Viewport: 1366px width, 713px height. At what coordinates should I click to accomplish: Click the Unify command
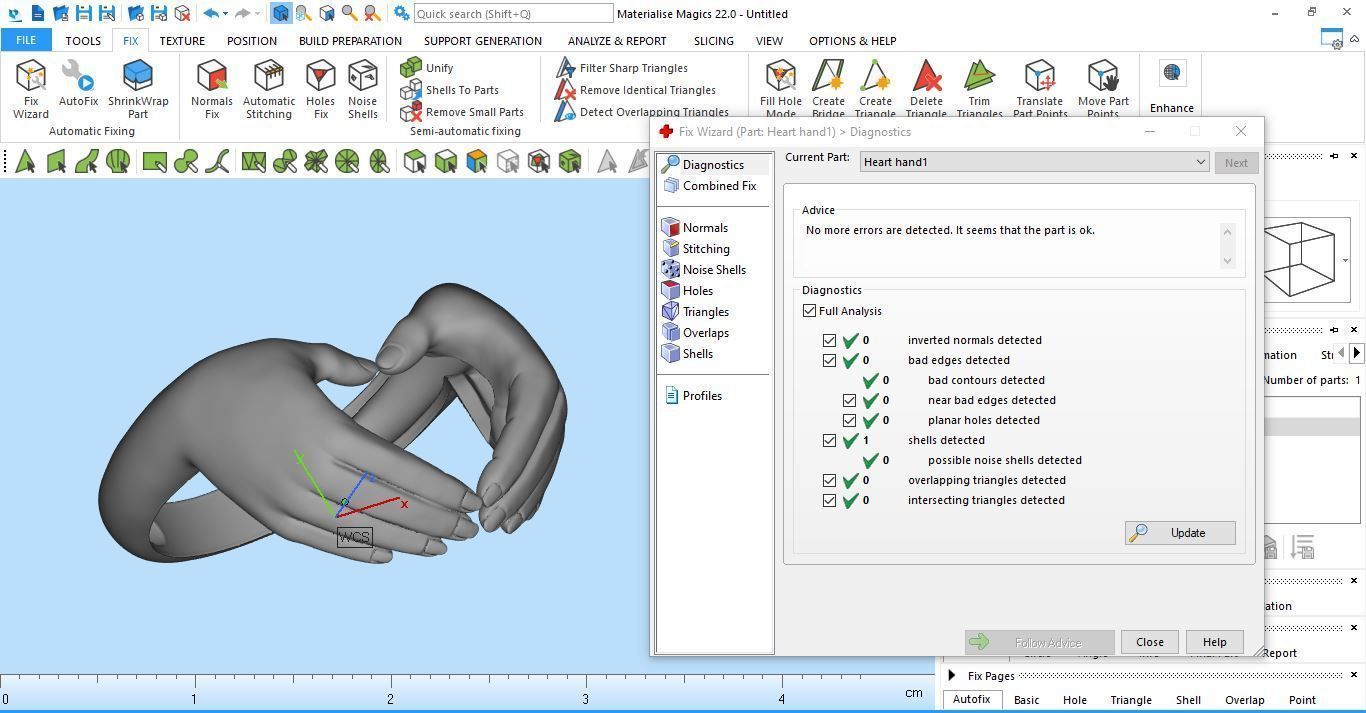[x=427, y=67]
